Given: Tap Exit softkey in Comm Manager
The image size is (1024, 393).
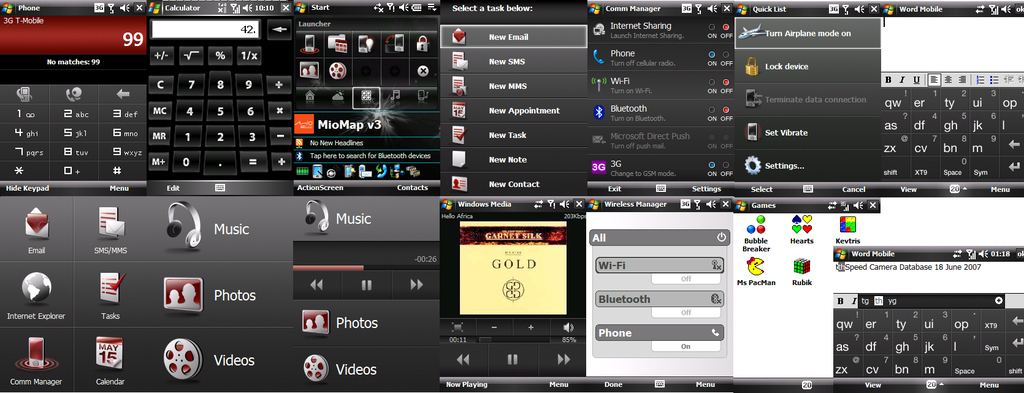Looking at the screenshot, I should point(615,189).
